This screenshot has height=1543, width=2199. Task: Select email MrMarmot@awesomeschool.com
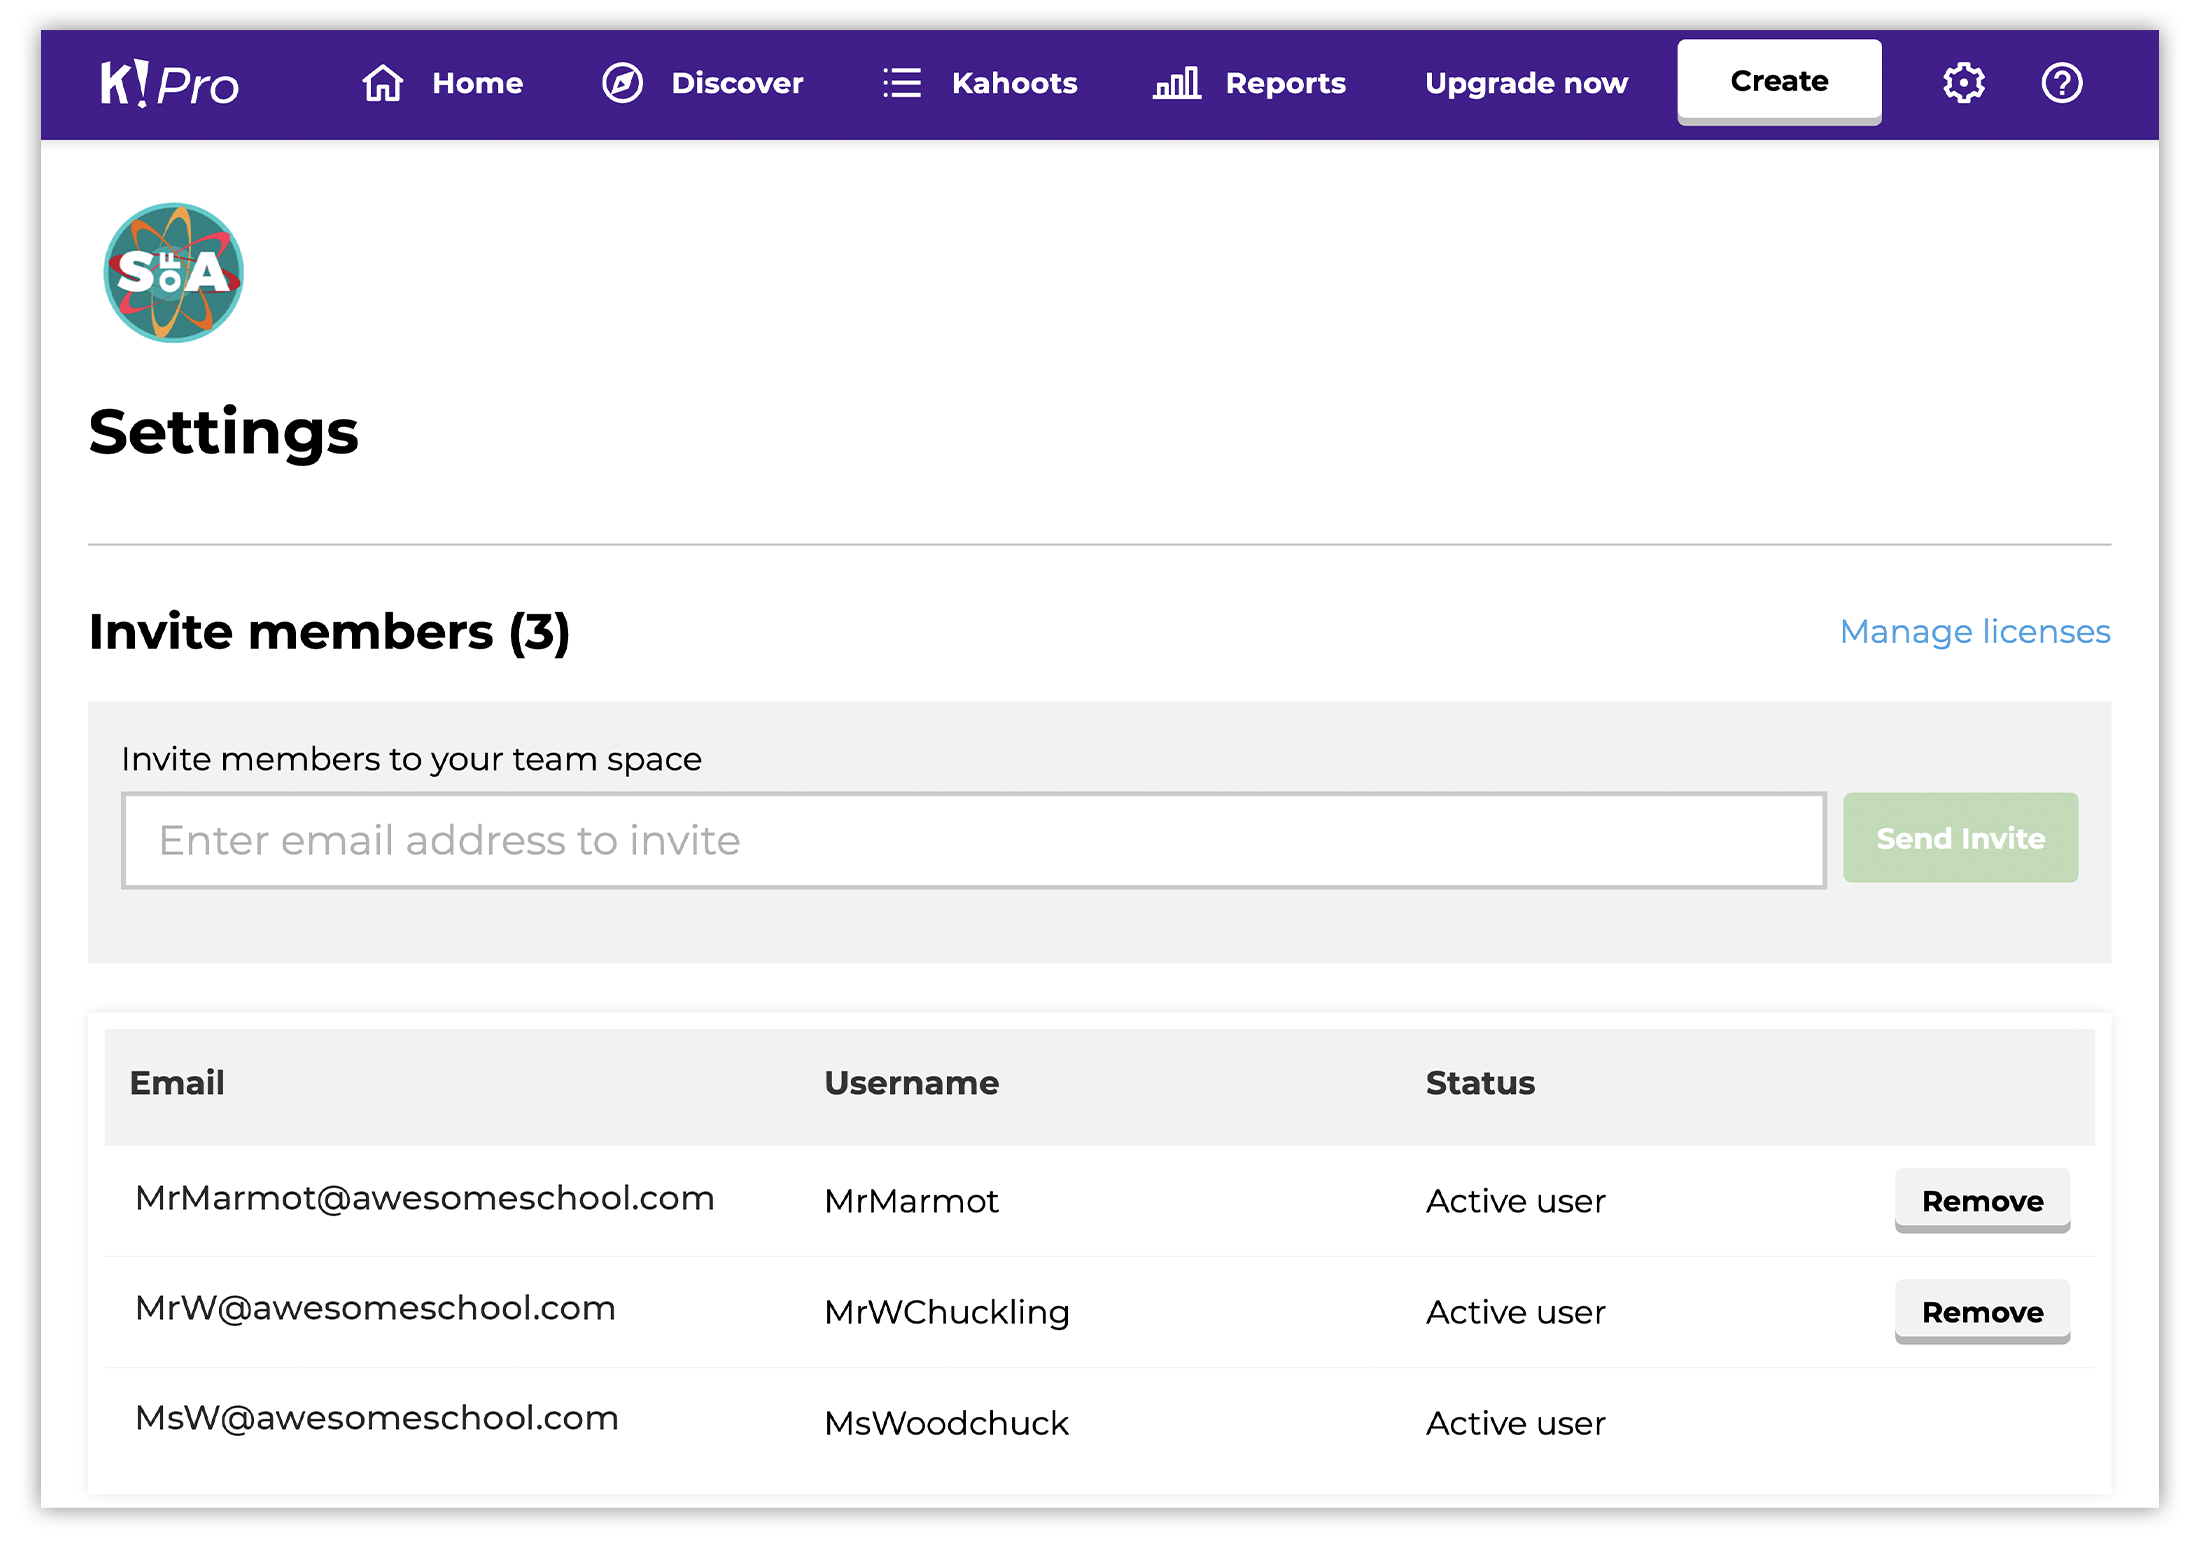click(x=425, y=1198)
